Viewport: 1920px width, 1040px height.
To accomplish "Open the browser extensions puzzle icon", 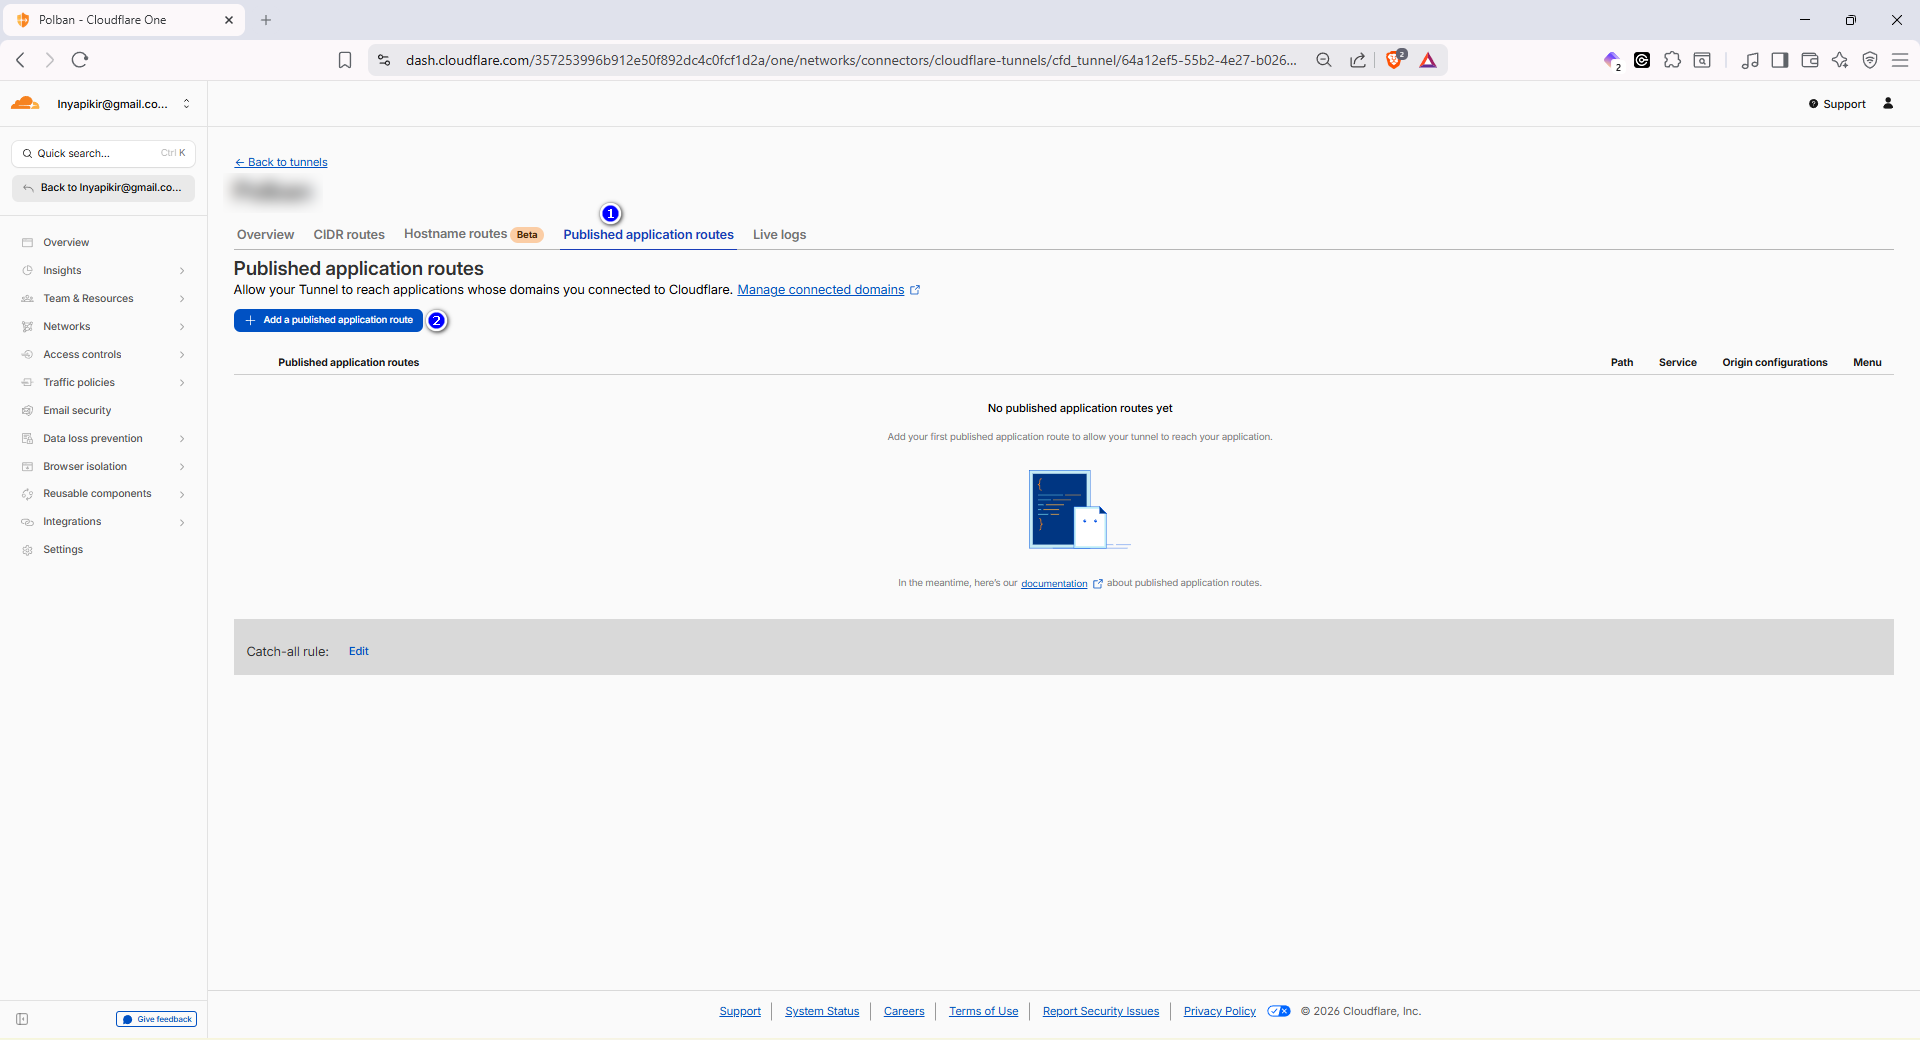I will click(1672, 60).
